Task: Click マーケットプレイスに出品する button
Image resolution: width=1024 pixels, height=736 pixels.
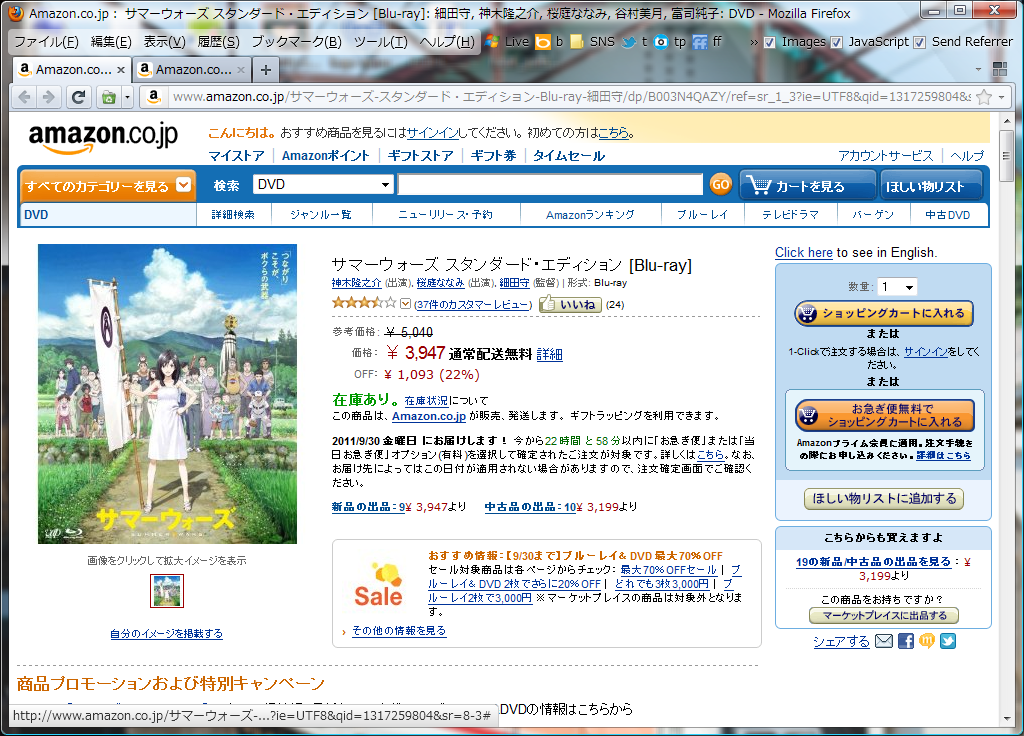Action: 884,615
